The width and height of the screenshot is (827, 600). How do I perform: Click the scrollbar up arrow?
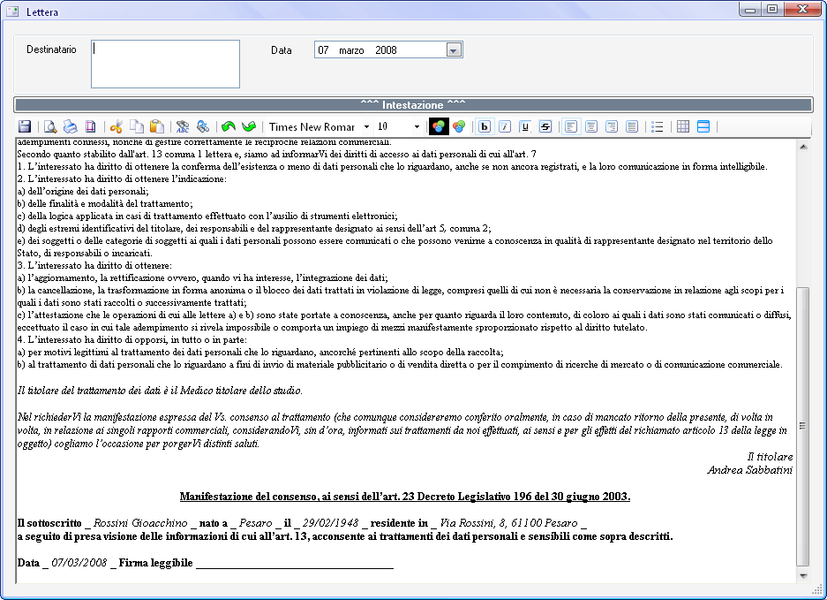(803, 147)
